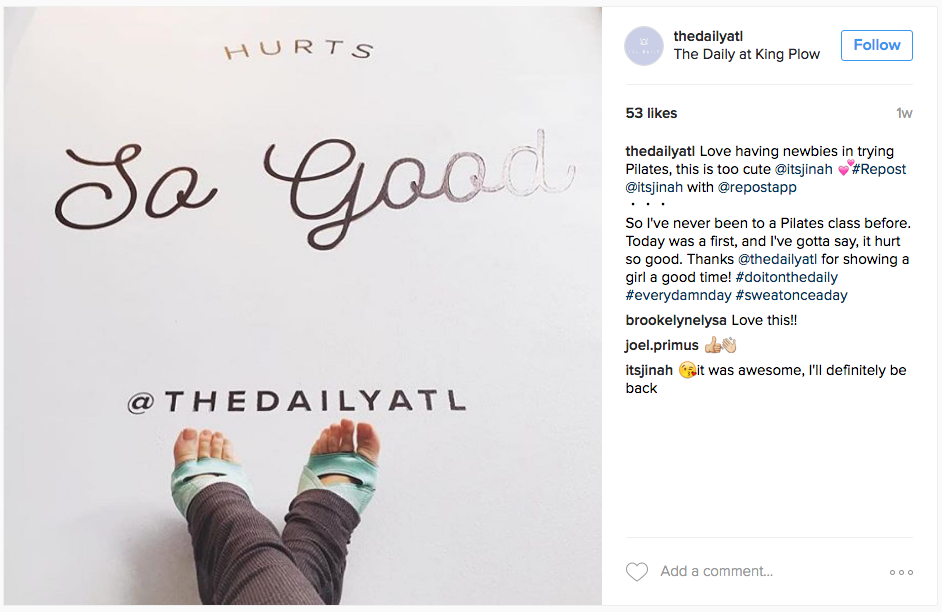The height and width of the screenshot is (612, 942).
Task: Click the Hurts So Good post photo
Action: 303,306
